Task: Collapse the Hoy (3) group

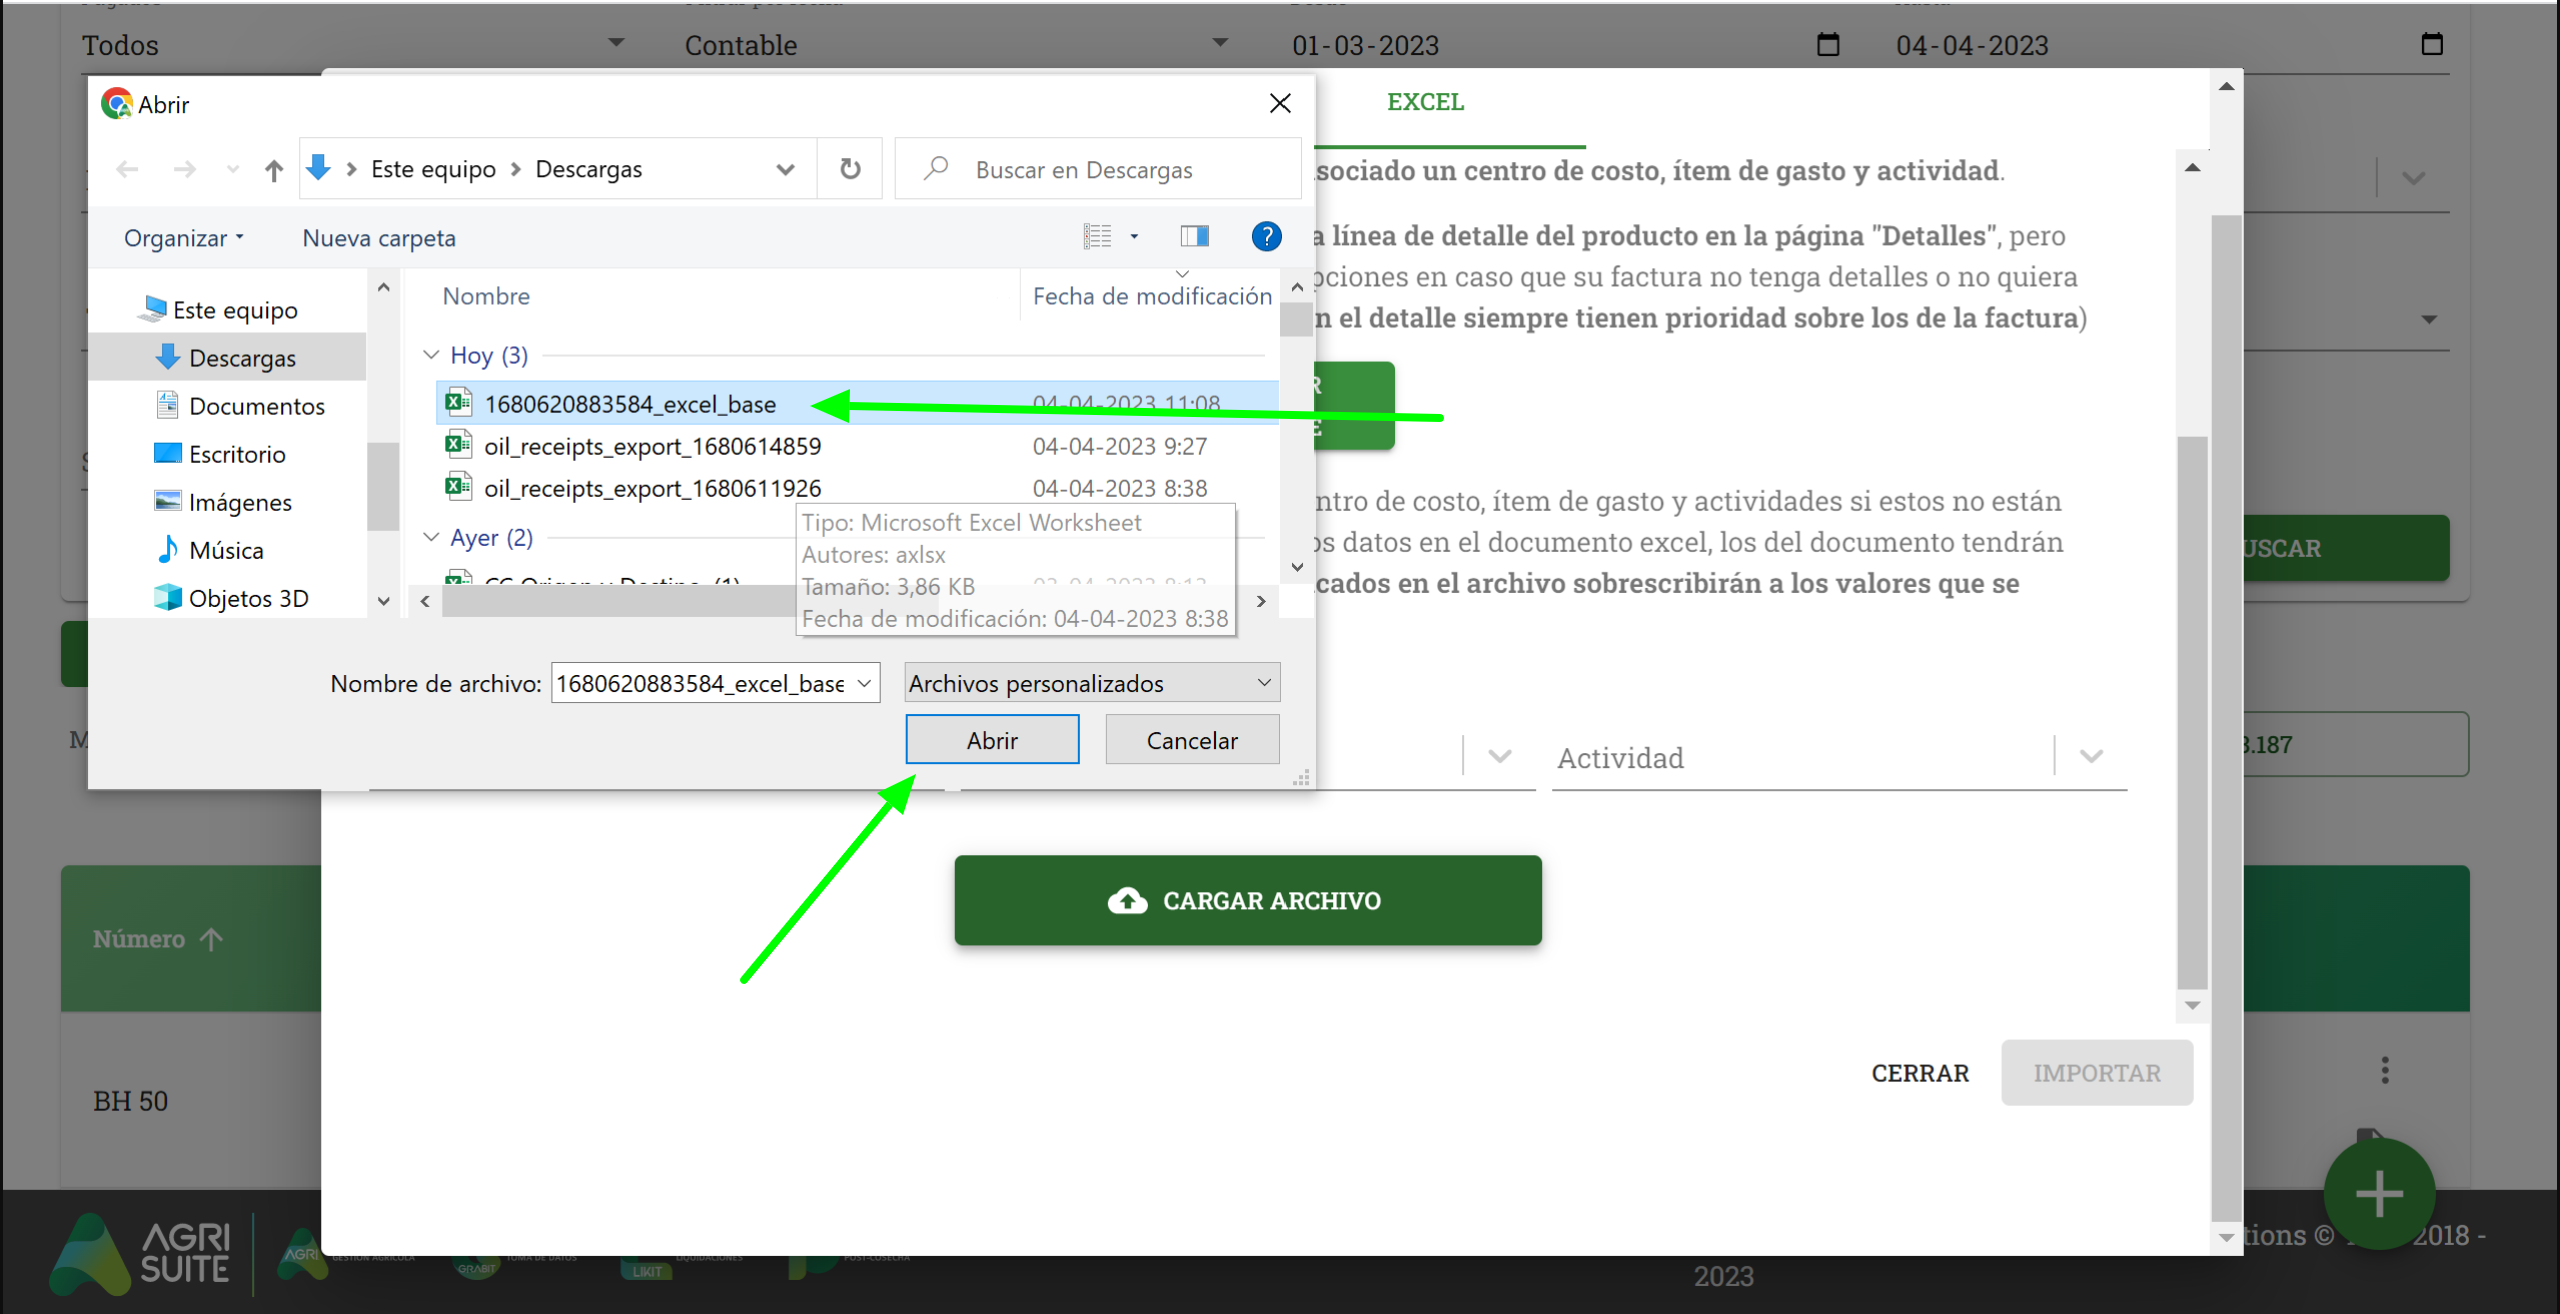Action: click(x=431, y=355)
